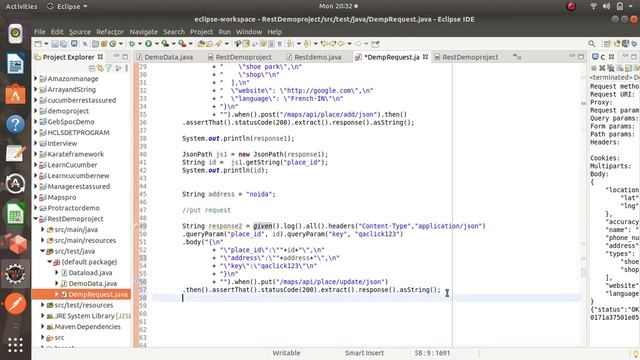Click the New file wizard toolbar icon
This screenshot has height=360, width=640.
click(x=38, y=44)
